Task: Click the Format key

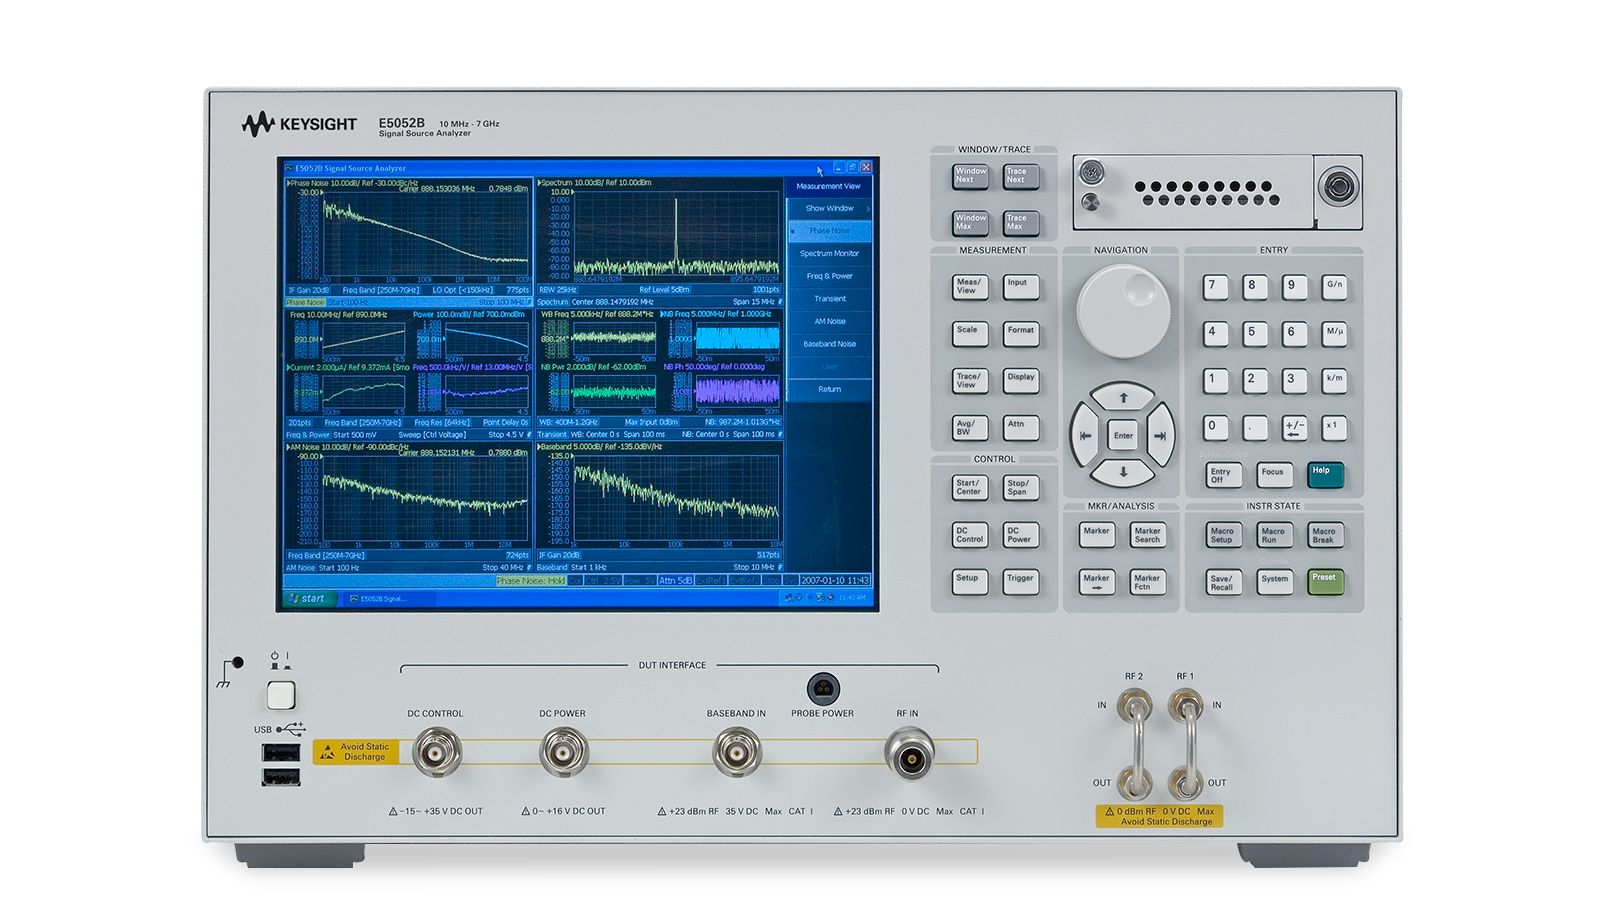Action: tap(1020, 334)
